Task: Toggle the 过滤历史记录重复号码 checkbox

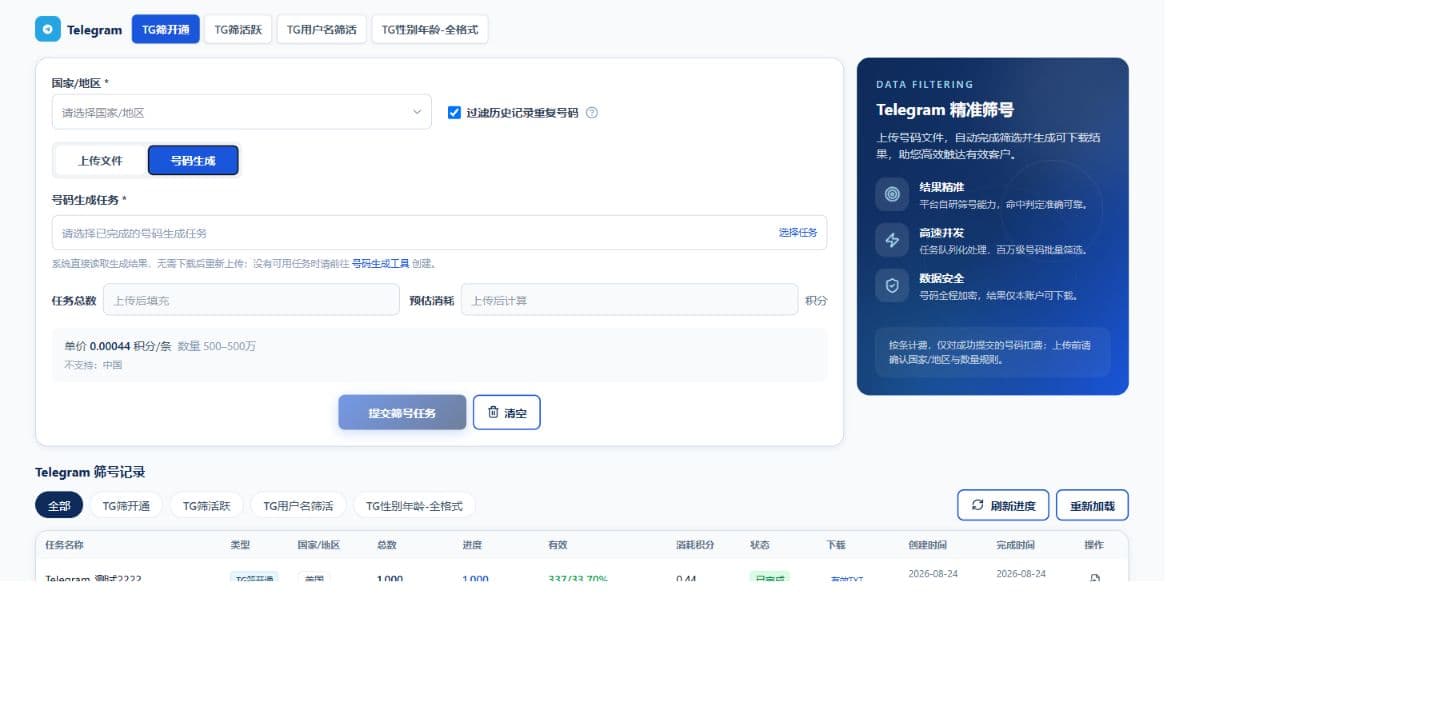Action: click(x=454, y=112)
